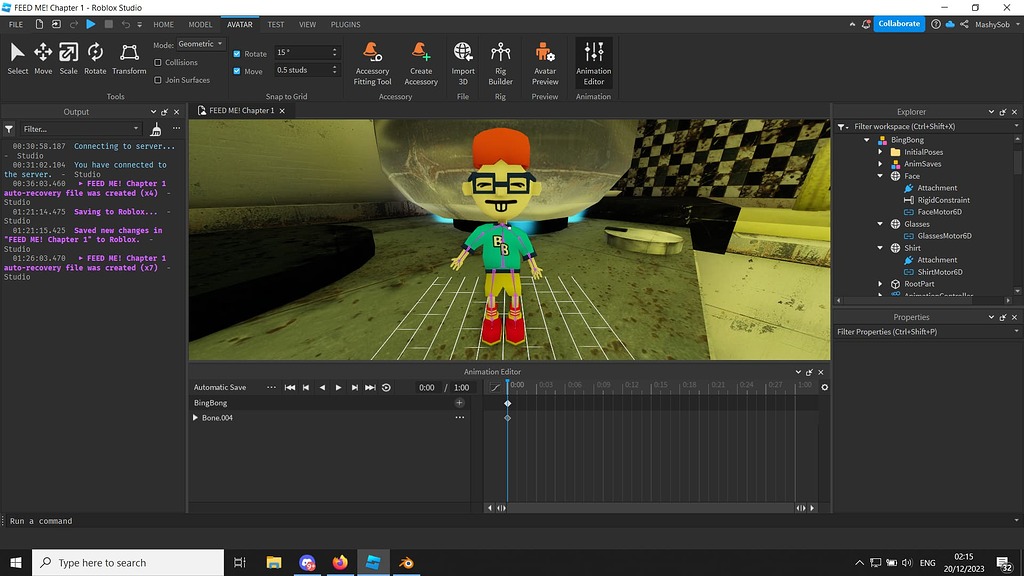Enable the Collisions checkbox
The image size is (1024, 576).
point(158,63)
